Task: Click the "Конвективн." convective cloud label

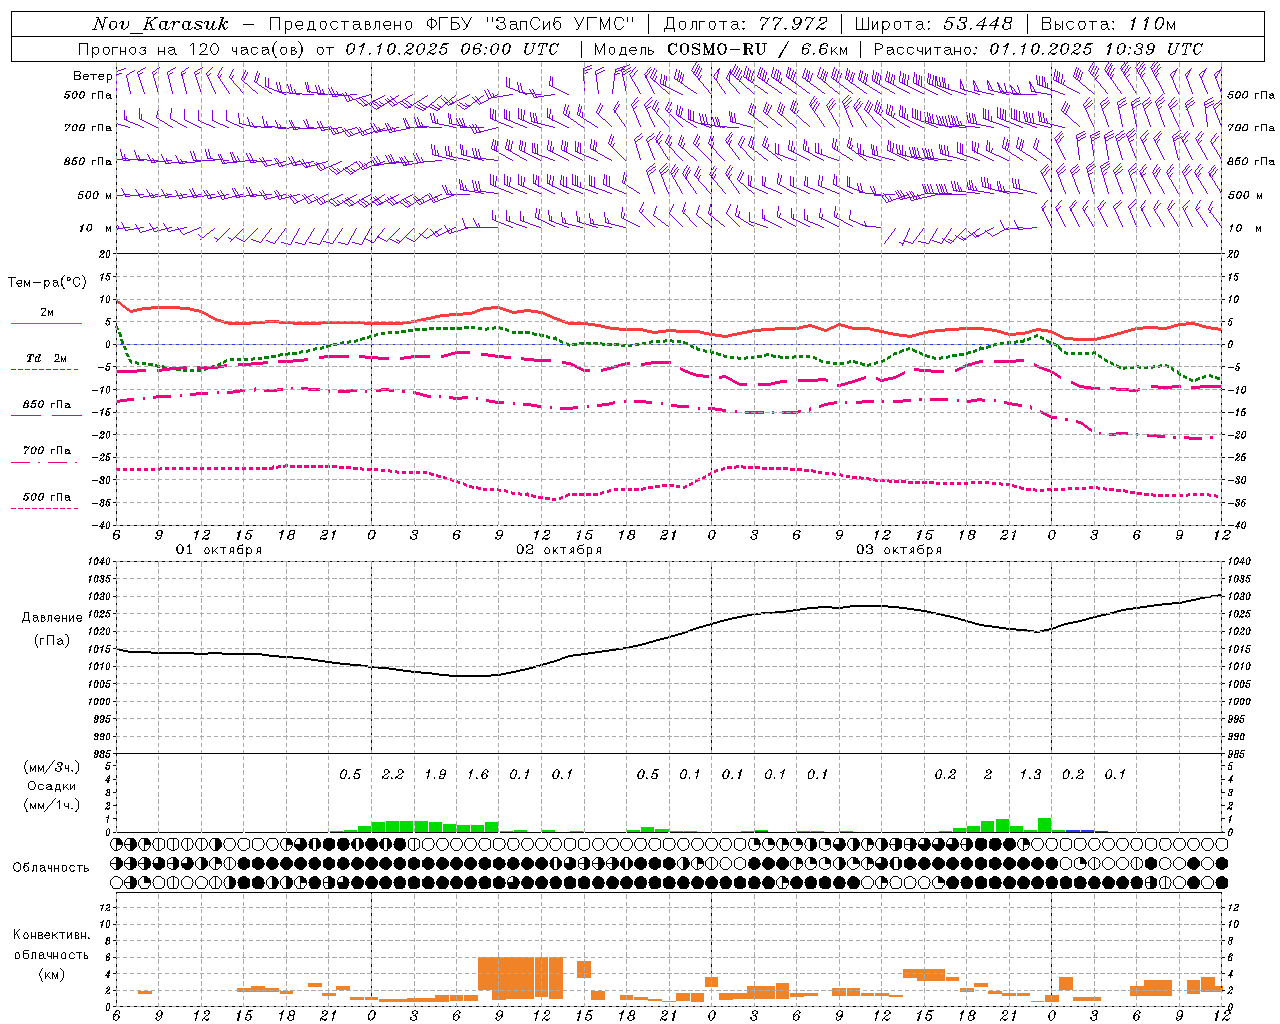Action: [51, 935]
